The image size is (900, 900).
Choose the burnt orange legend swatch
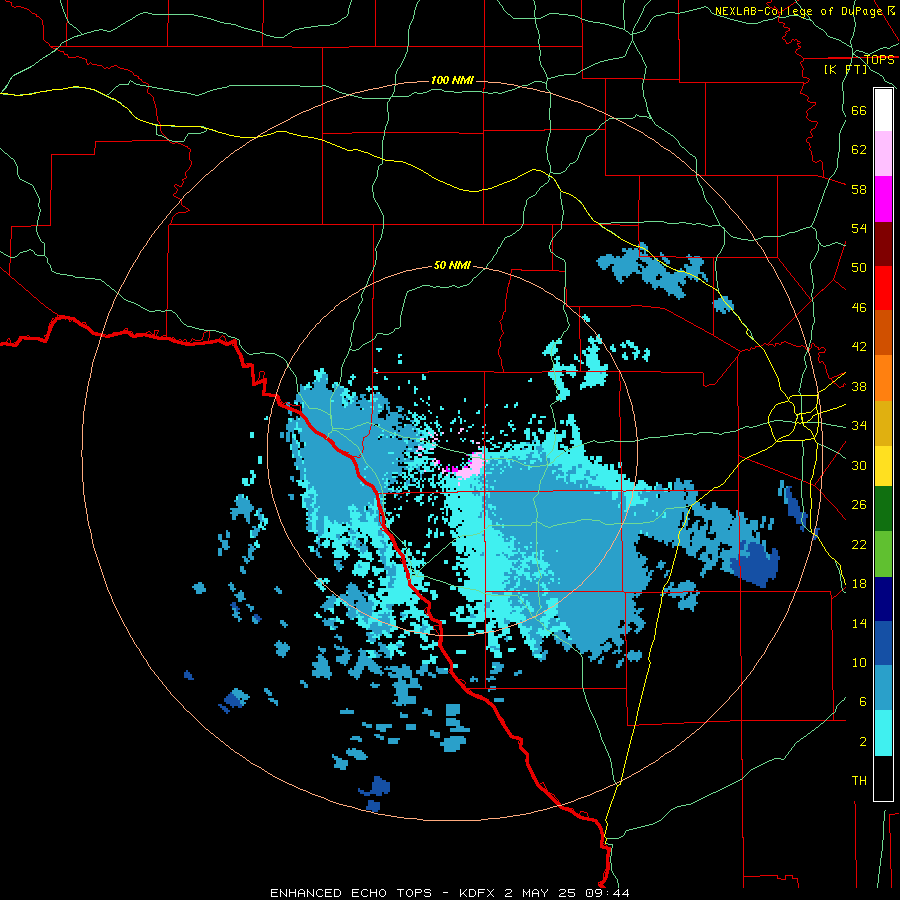point(883,333)
